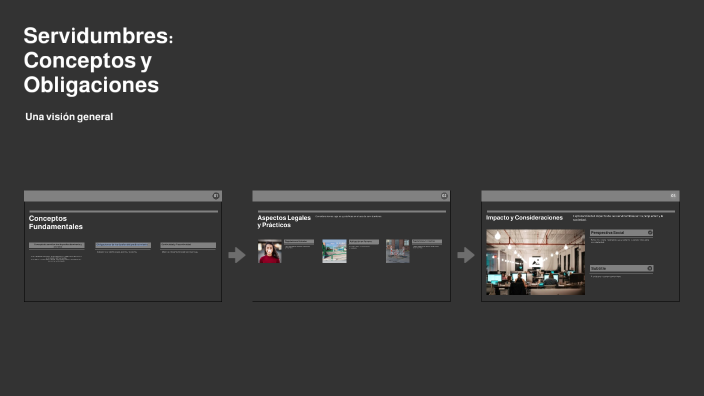
Task: Select the playground photo in Aspectos Legales card
Action: (334, 251)
